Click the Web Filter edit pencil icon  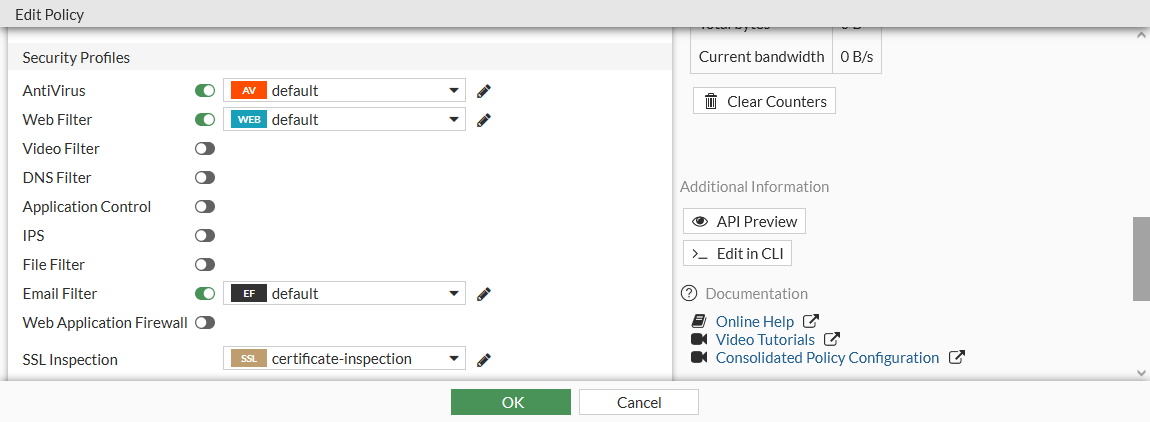click(484, 120)
